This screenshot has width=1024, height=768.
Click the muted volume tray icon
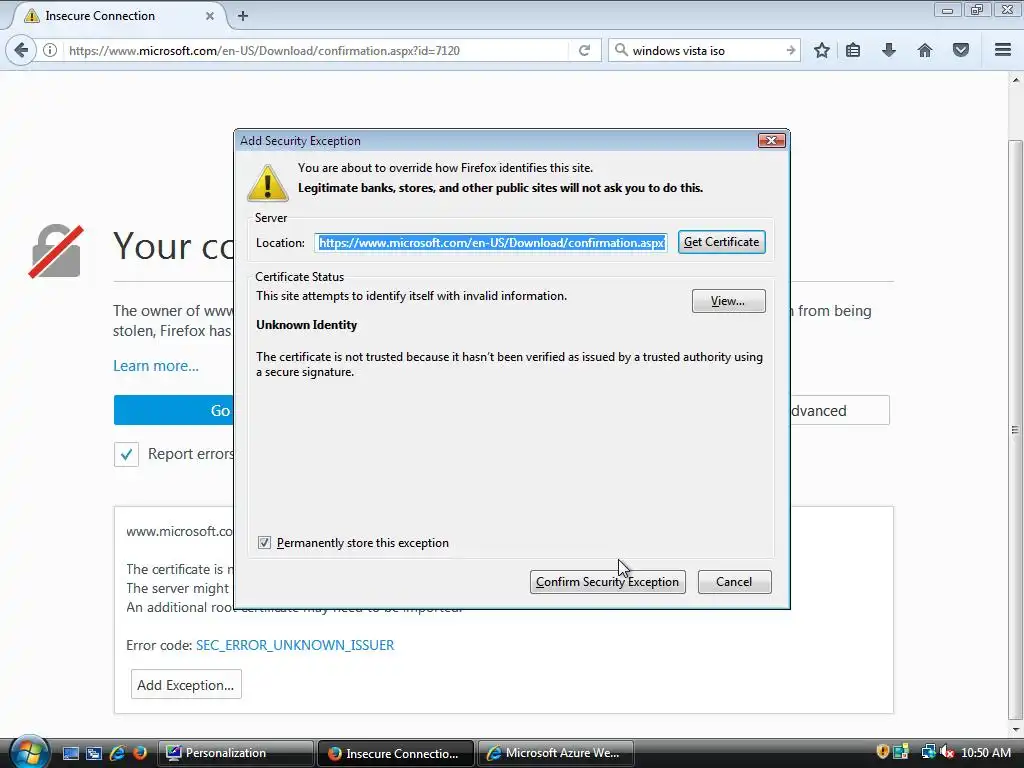[x=948, y=752]
